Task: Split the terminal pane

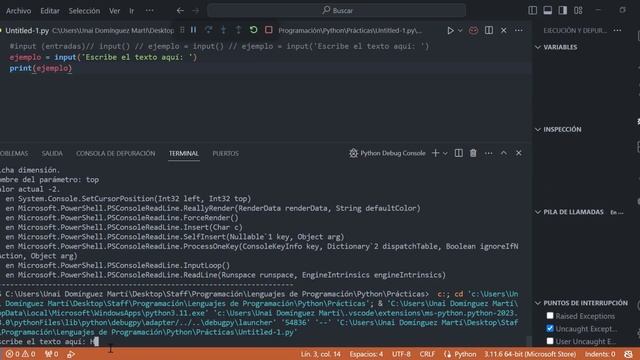Action: tap(459, 153)
